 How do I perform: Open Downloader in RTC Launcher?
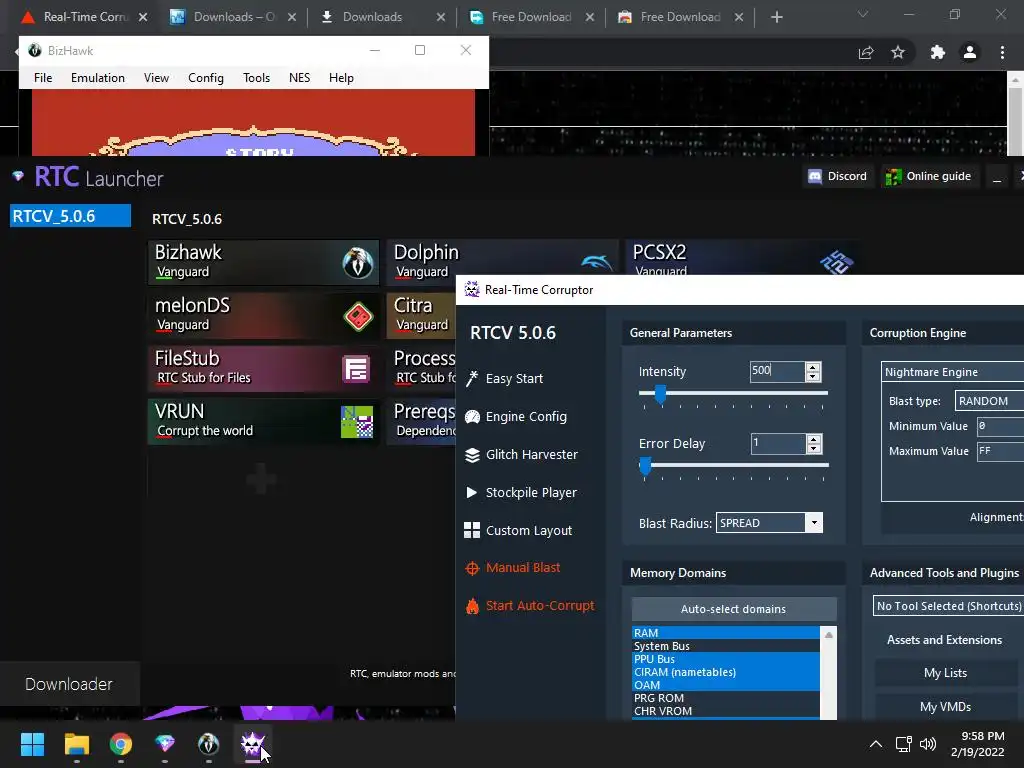click(69, 684)
